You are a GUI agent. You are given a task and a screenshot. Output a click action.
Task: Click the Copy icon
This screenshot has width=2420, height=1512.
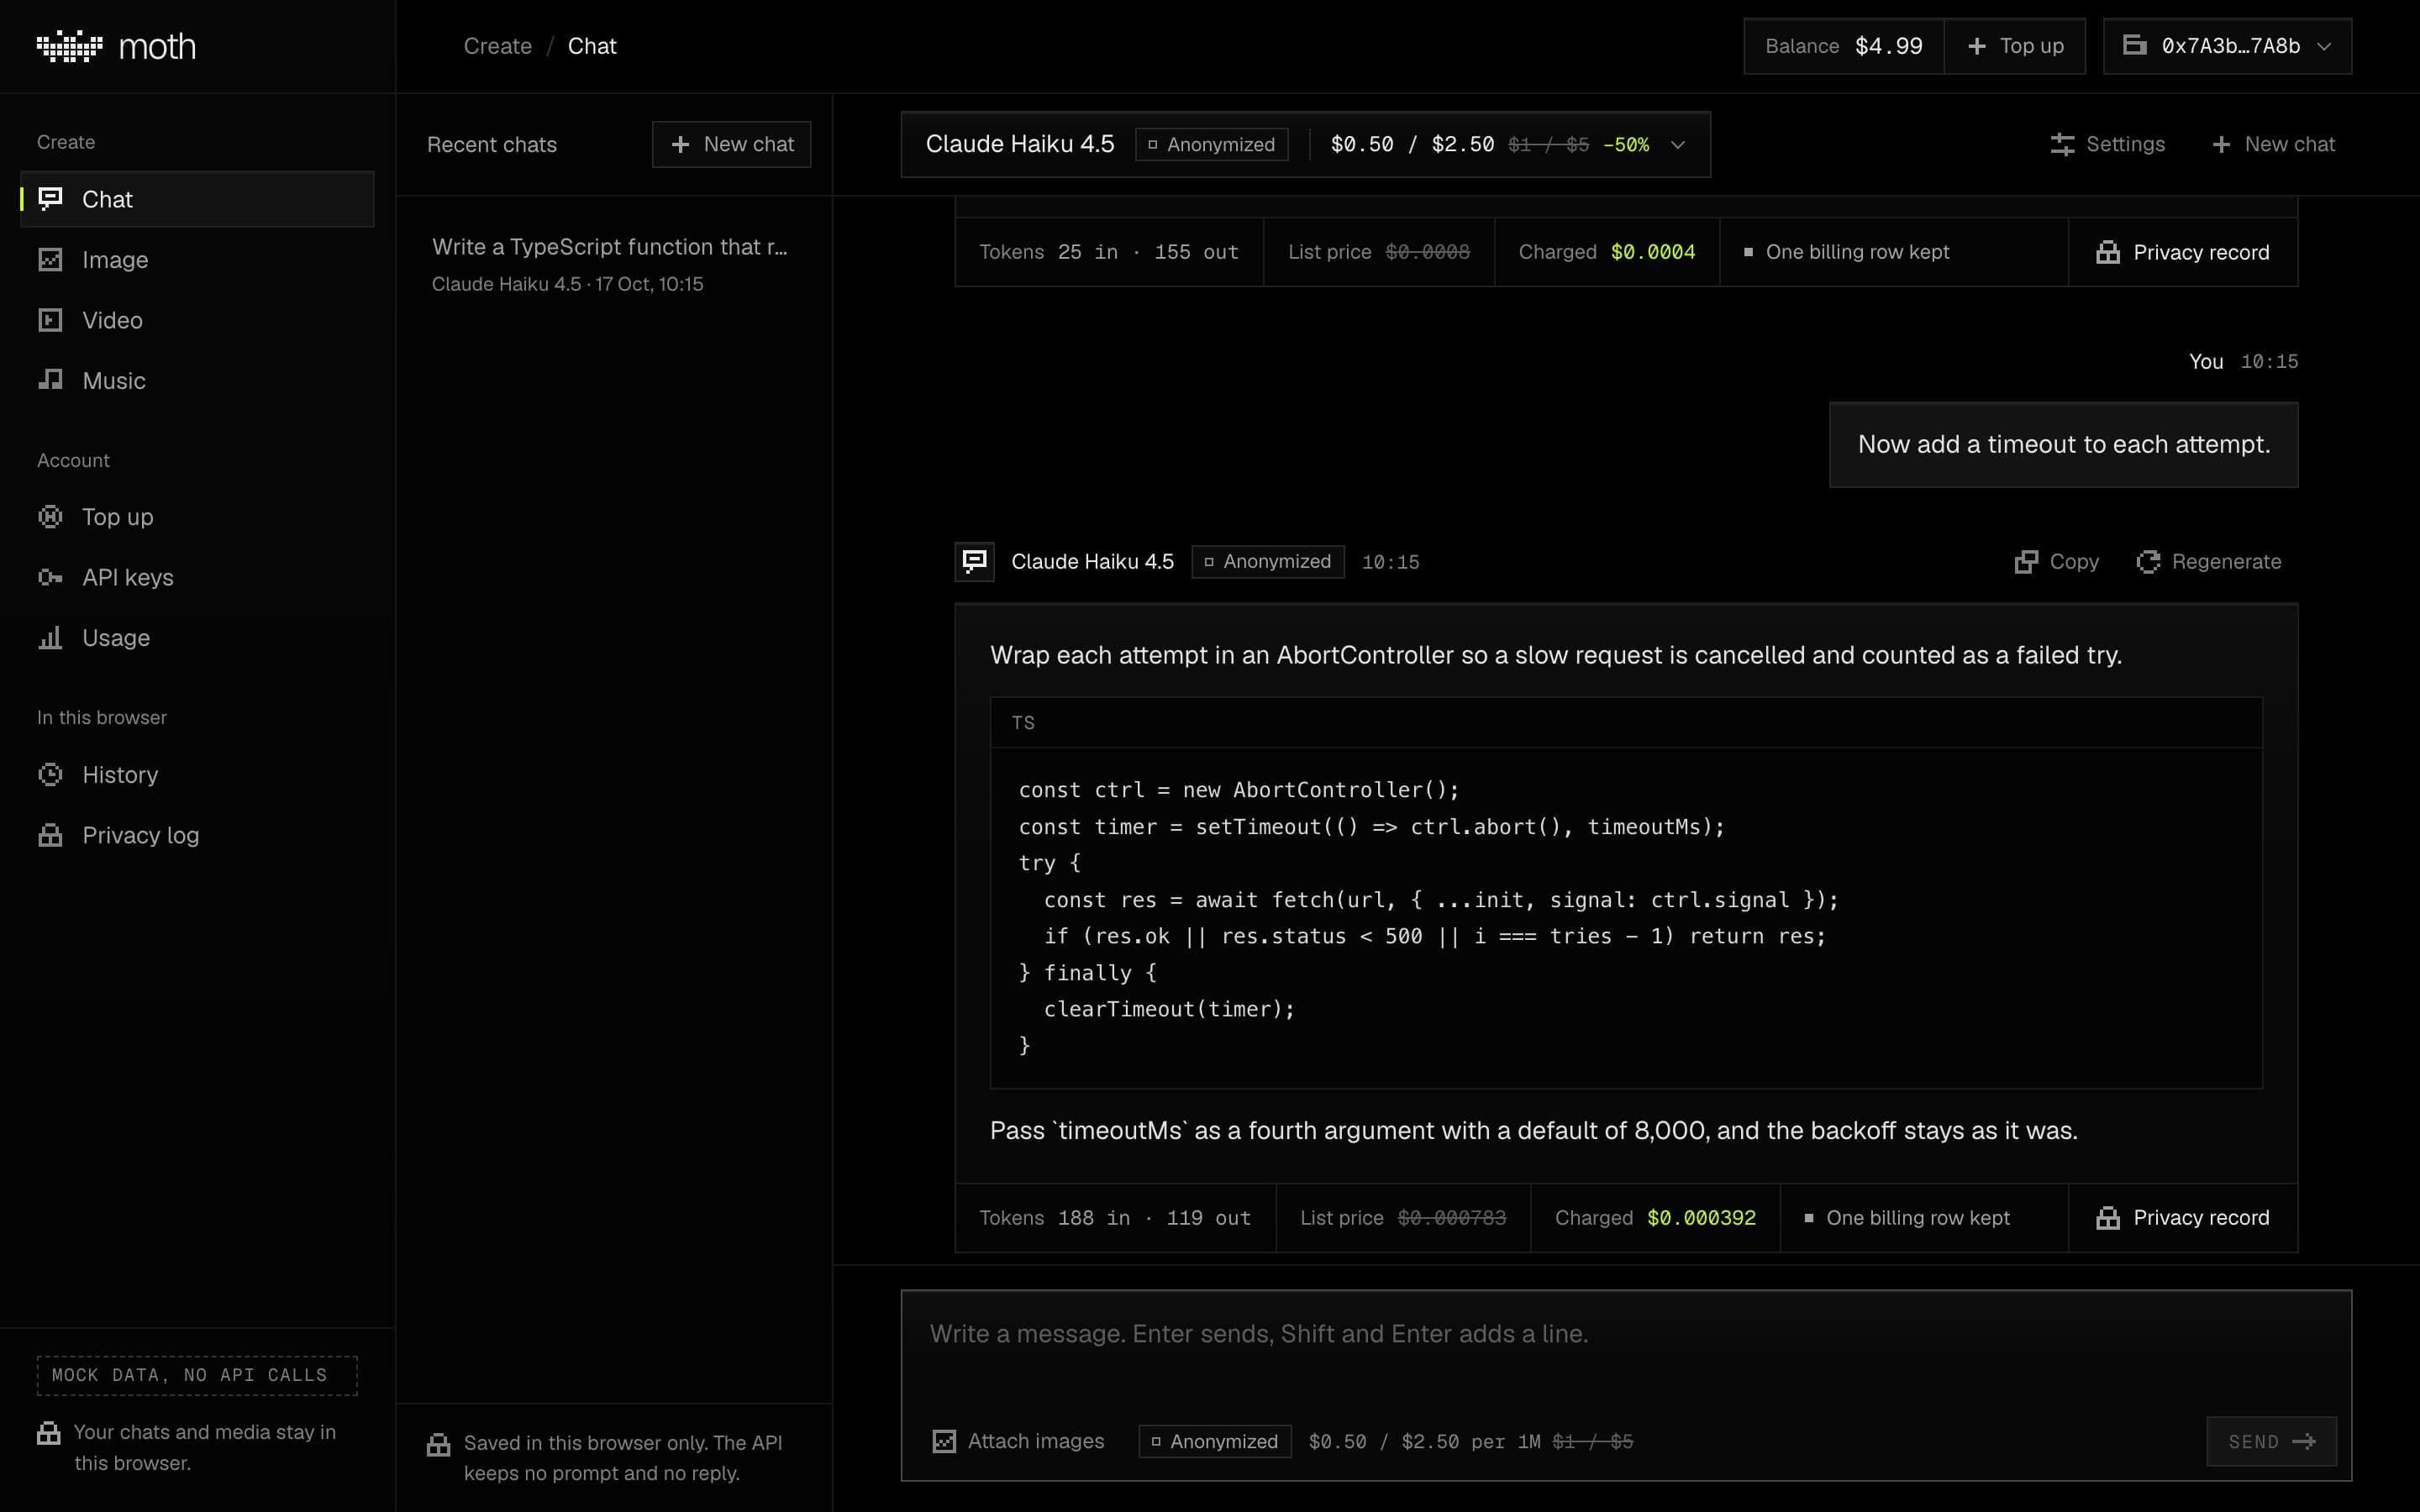click(2026, 562)
